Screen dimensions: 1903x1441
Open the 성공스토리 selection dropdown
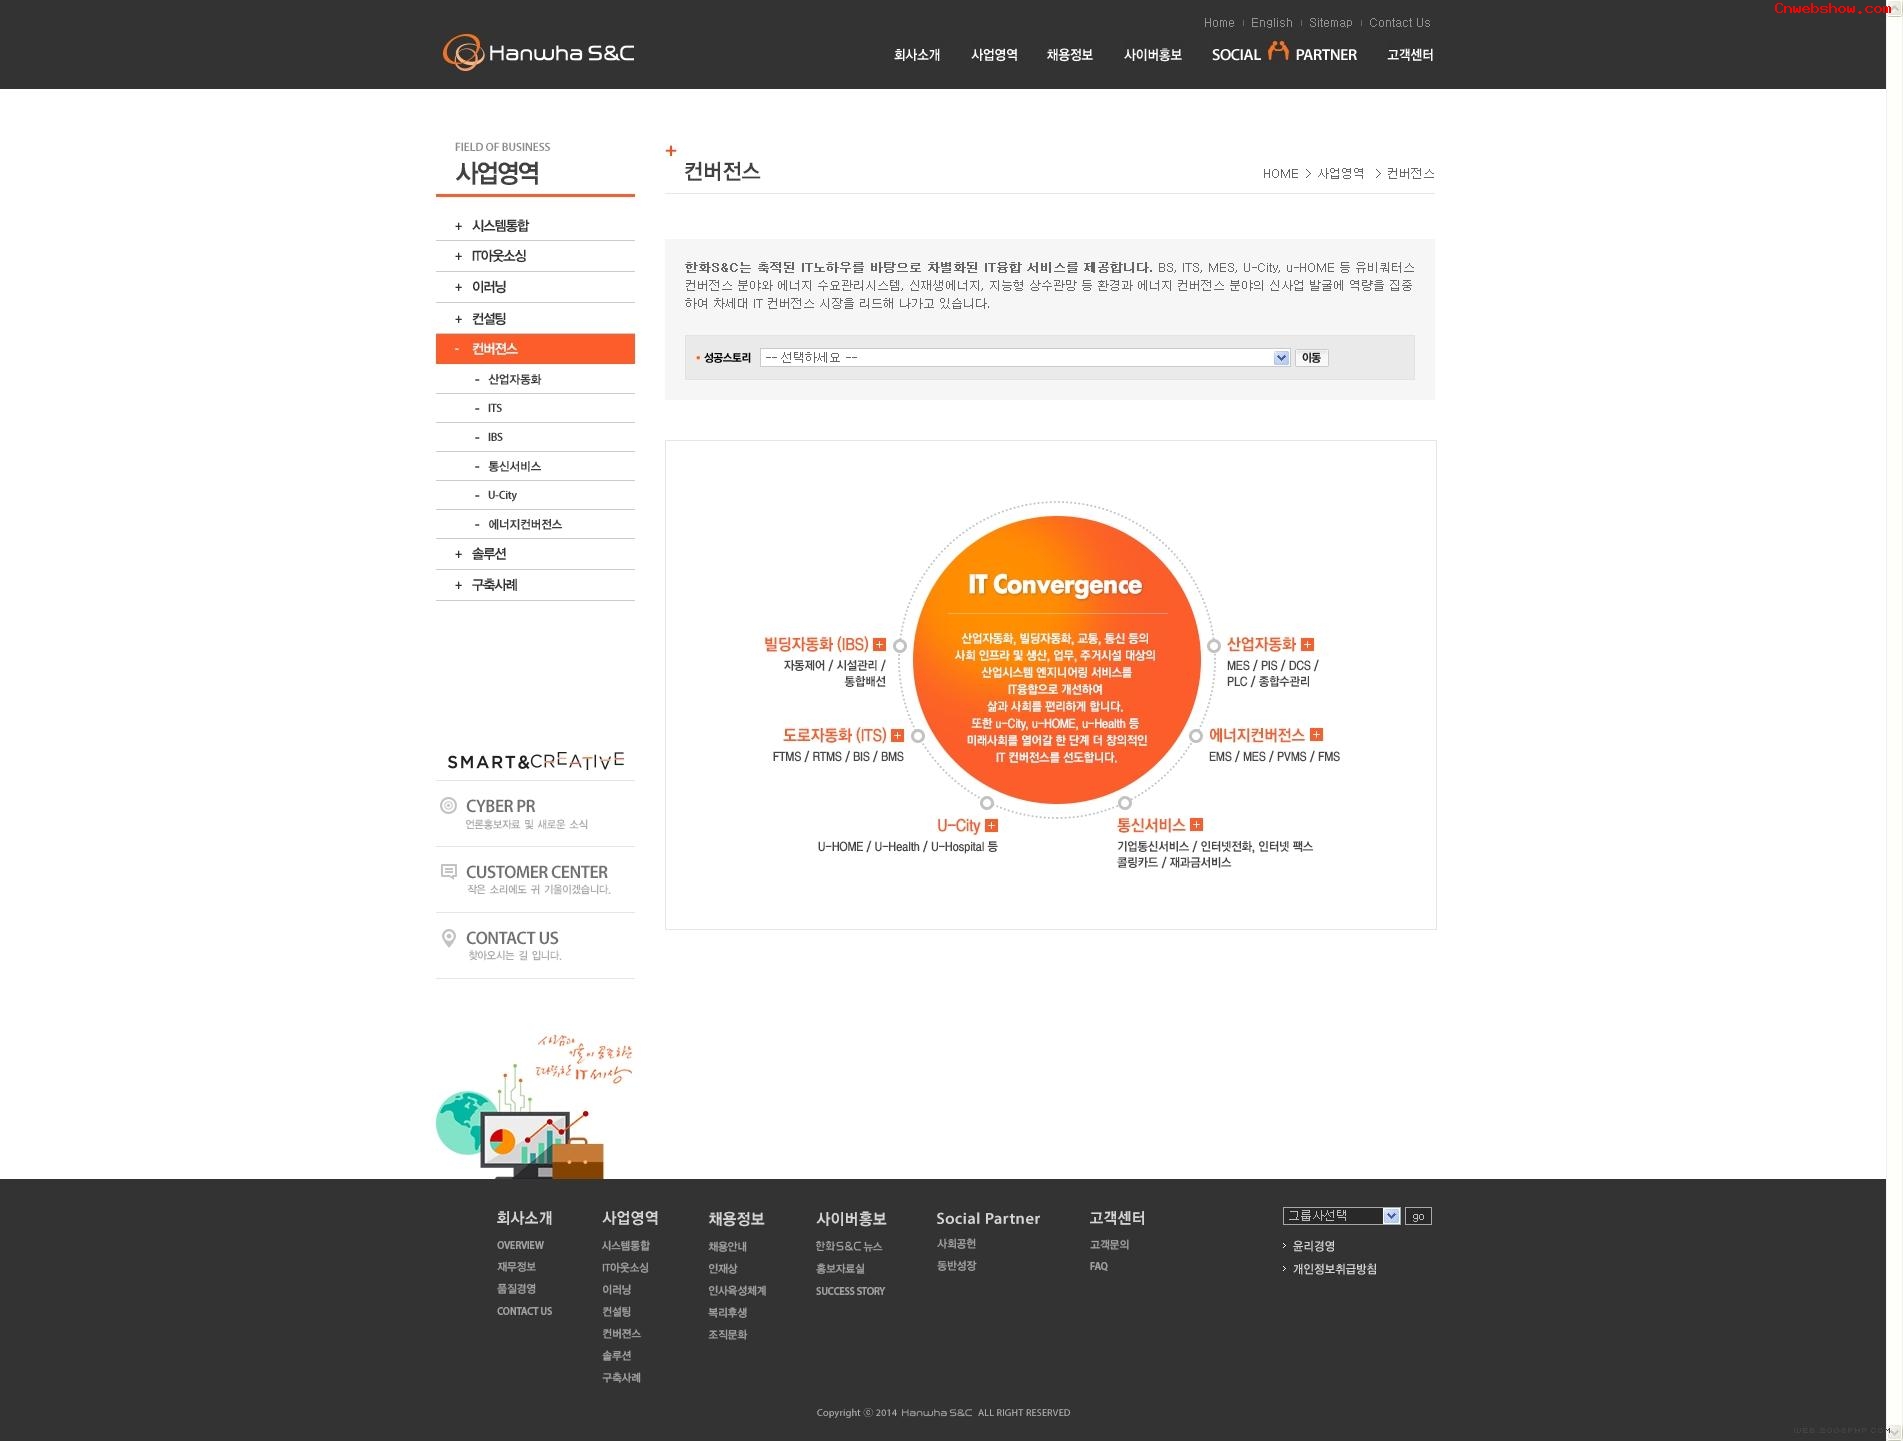click(x=1025, y=358)
